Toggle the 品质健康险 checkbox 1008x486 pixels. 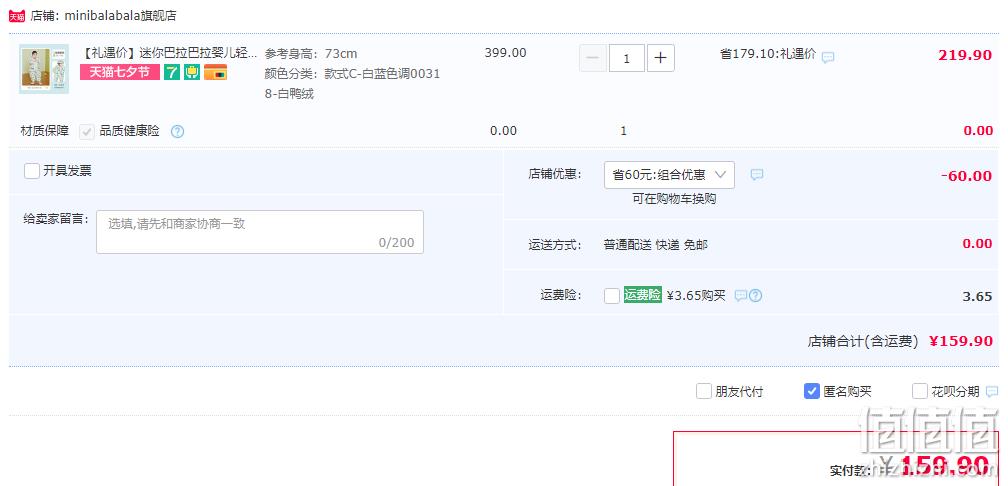[x=87, y=132]
